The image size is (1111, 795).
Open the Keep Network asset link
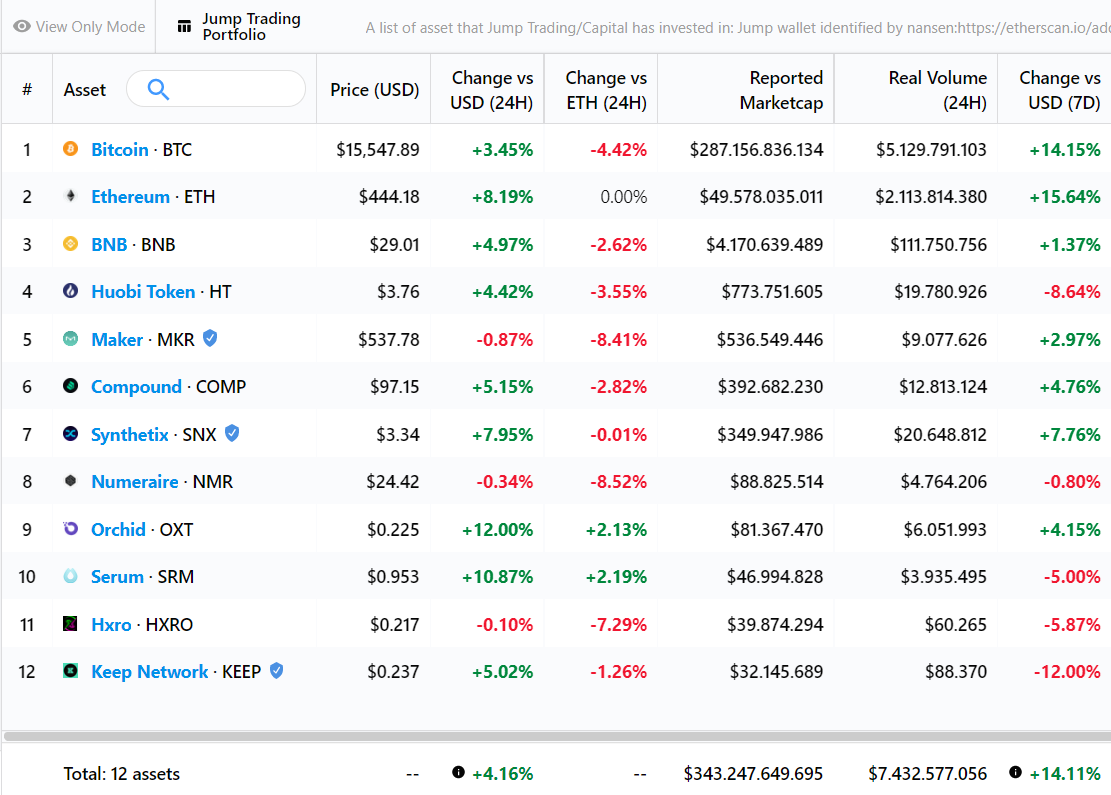click(150, 672)
